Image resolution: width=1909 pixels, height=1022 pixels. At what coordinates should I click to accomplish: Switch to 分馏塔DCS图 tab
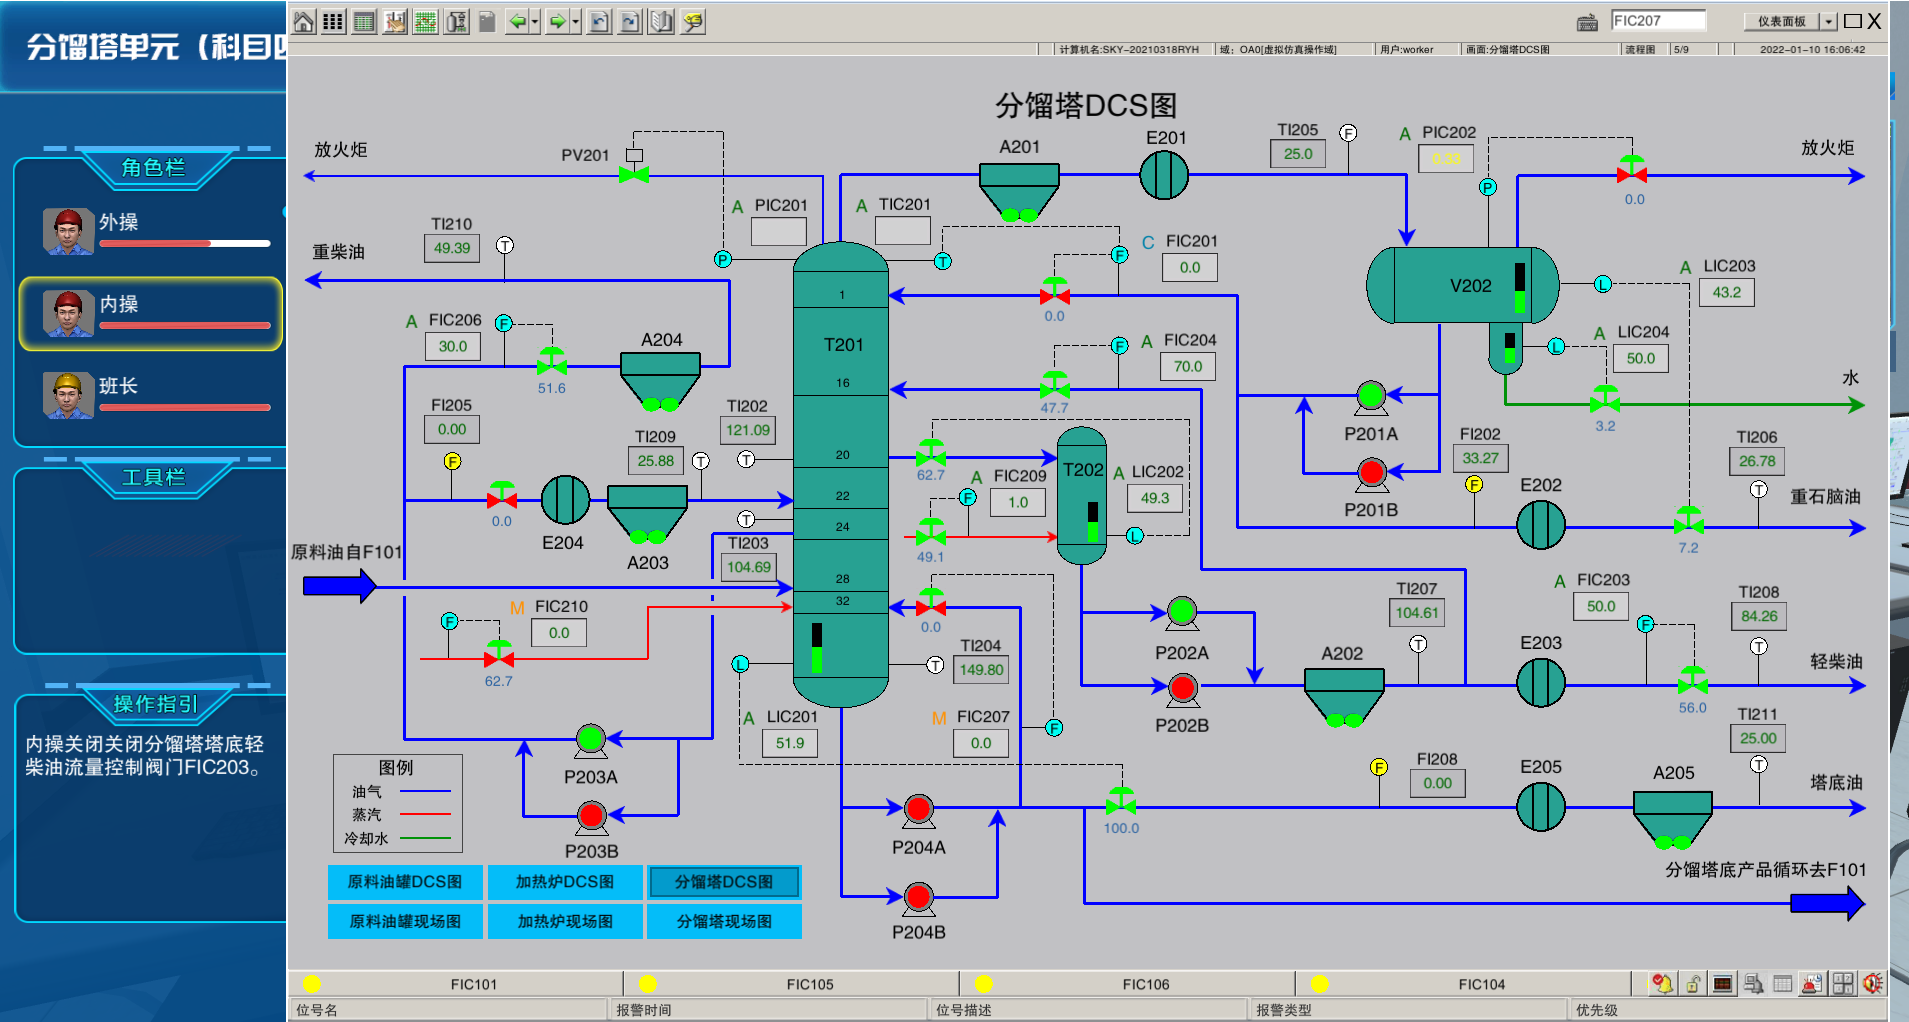point(724,882)
